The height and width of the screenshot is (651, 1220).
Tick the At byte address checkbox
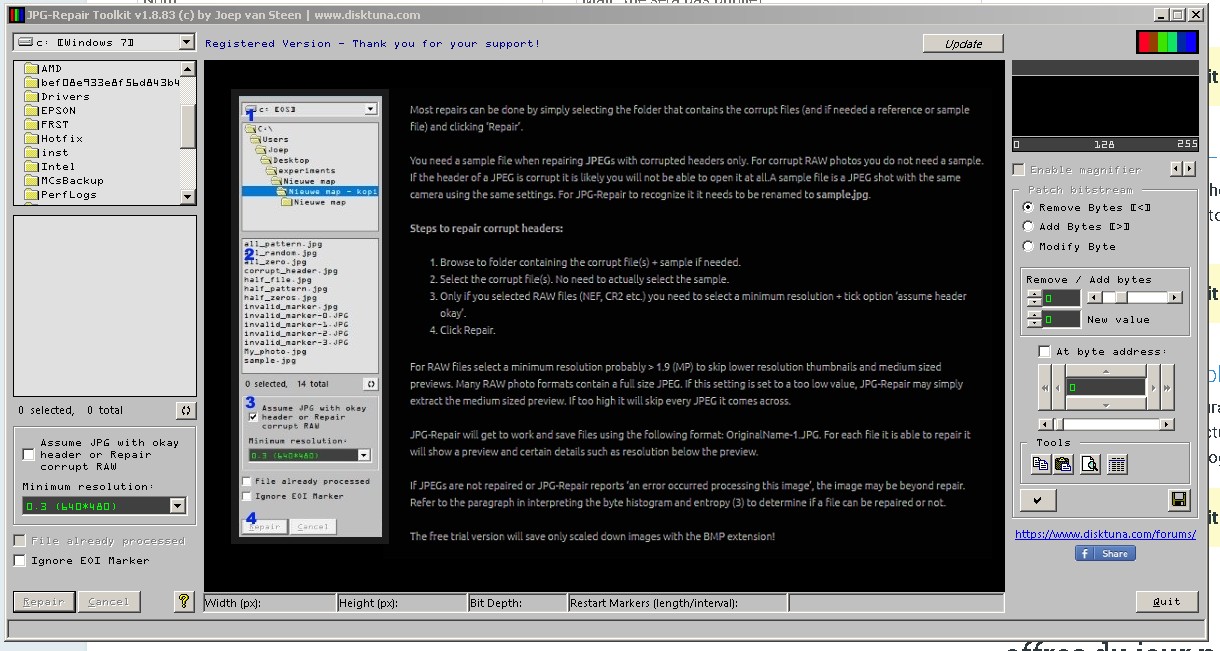point(1045,352)
